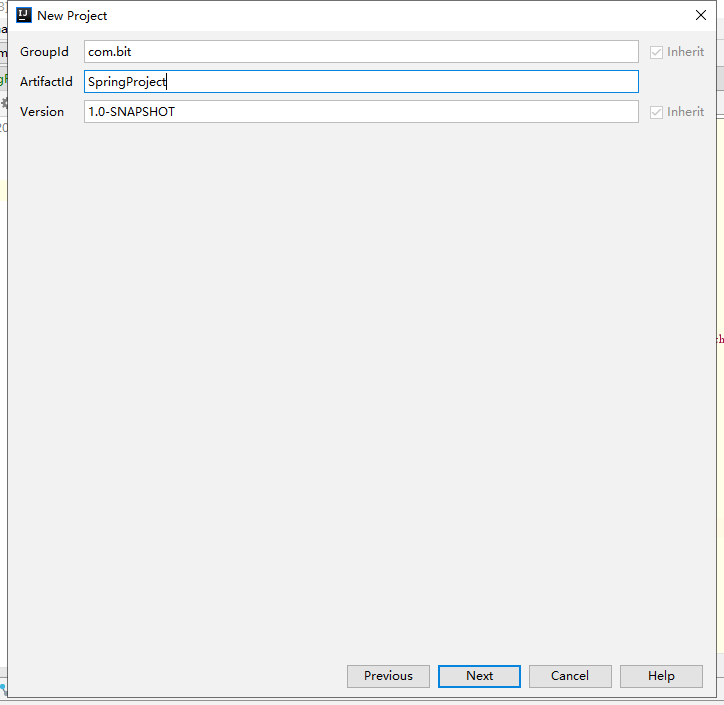Proceed by clicking the Next button

(479, 676)
